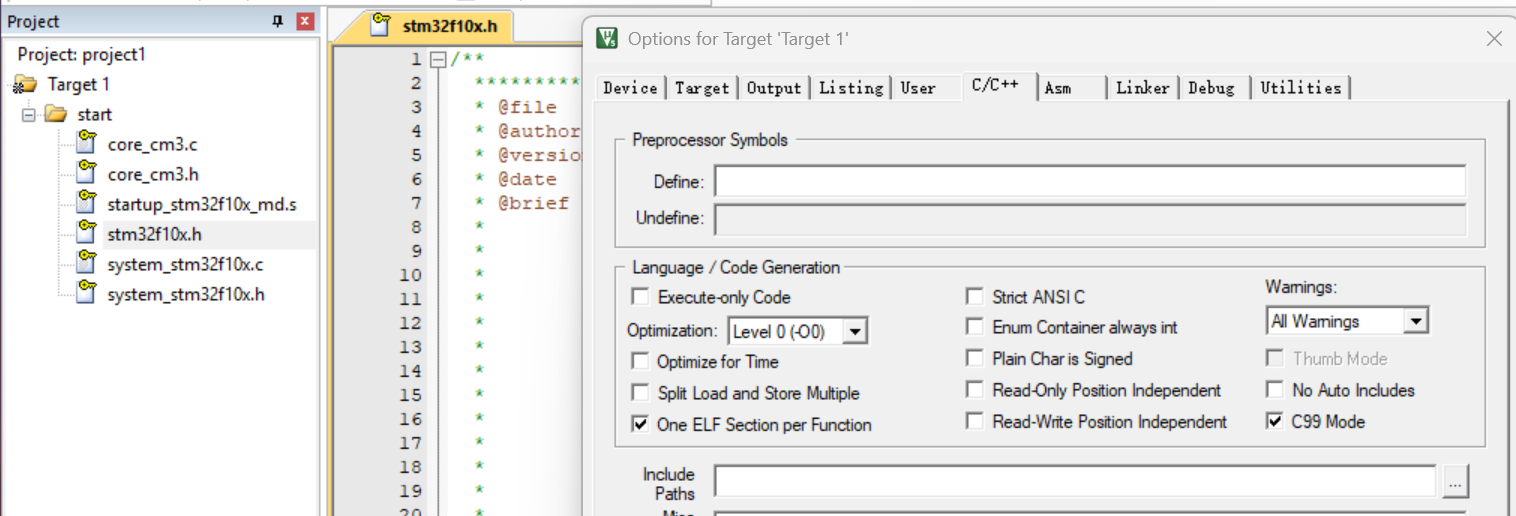Click the file icon beside startup_stm32f10x_md.s
Screen dimensions: 1516x516
87,203
